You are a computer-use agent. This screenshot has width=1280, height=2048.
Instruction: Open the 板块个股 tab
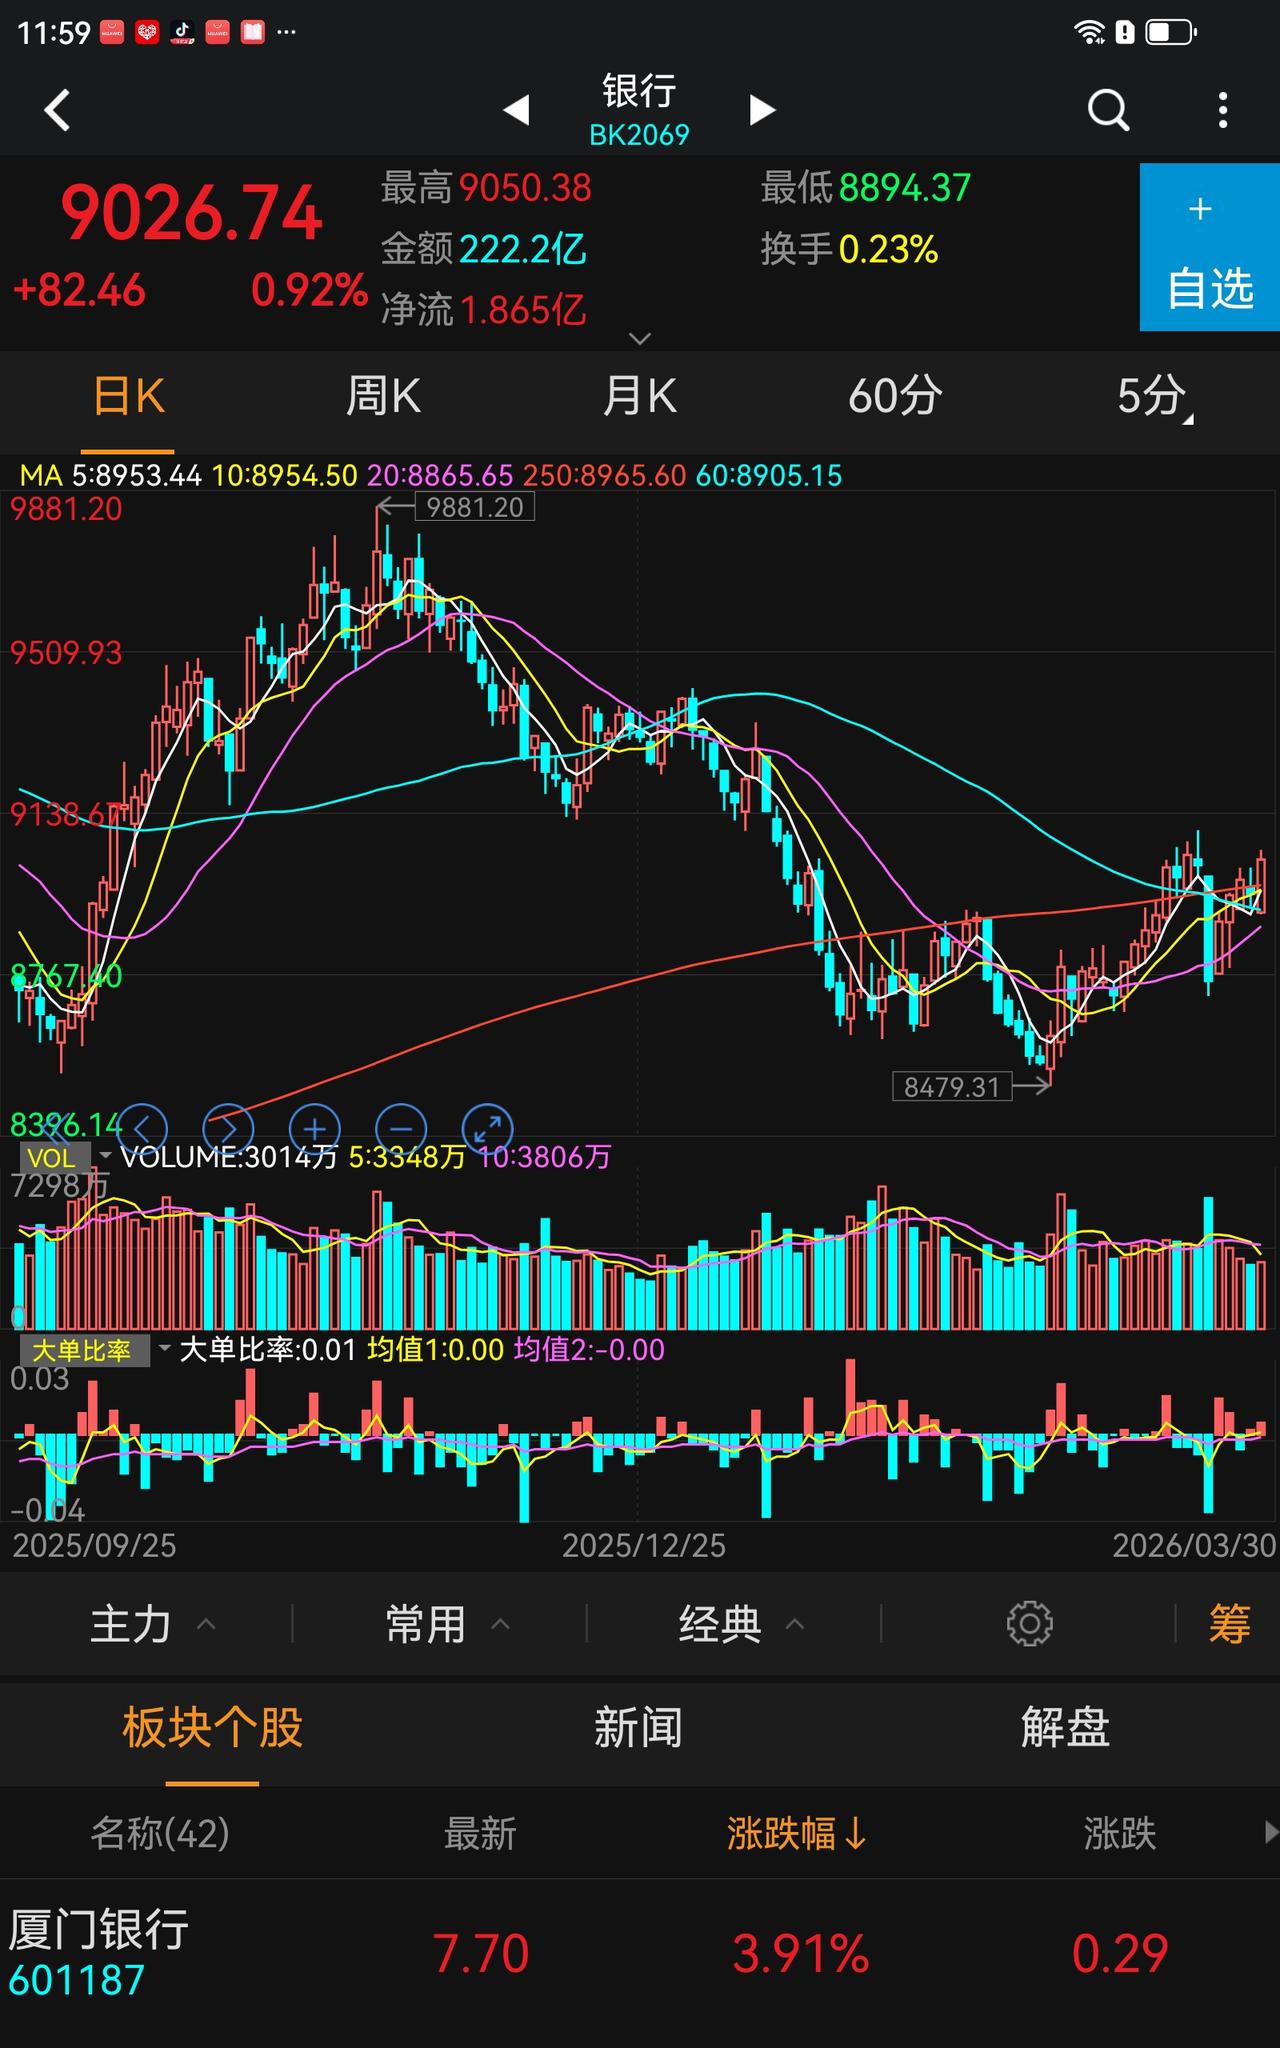tap(212, 1727)
